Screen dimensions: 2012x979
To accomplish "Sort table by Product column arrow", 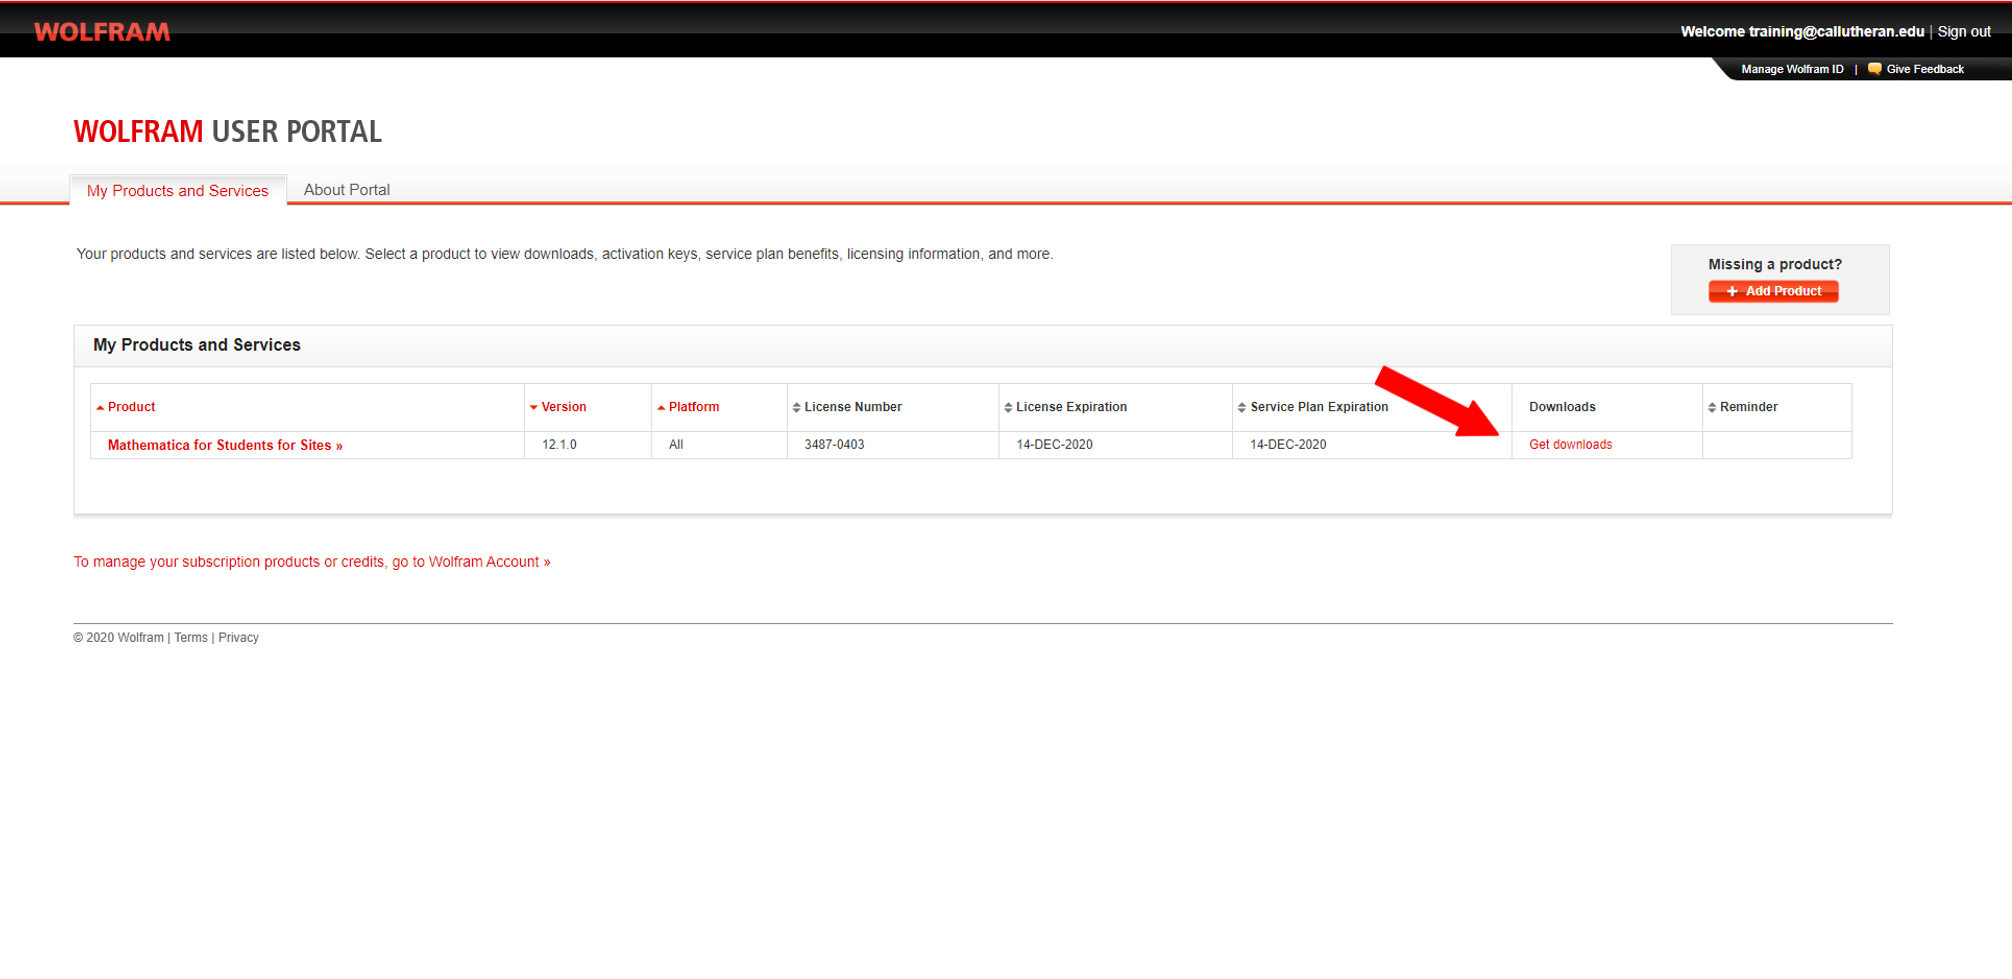I will pos(100,408).
